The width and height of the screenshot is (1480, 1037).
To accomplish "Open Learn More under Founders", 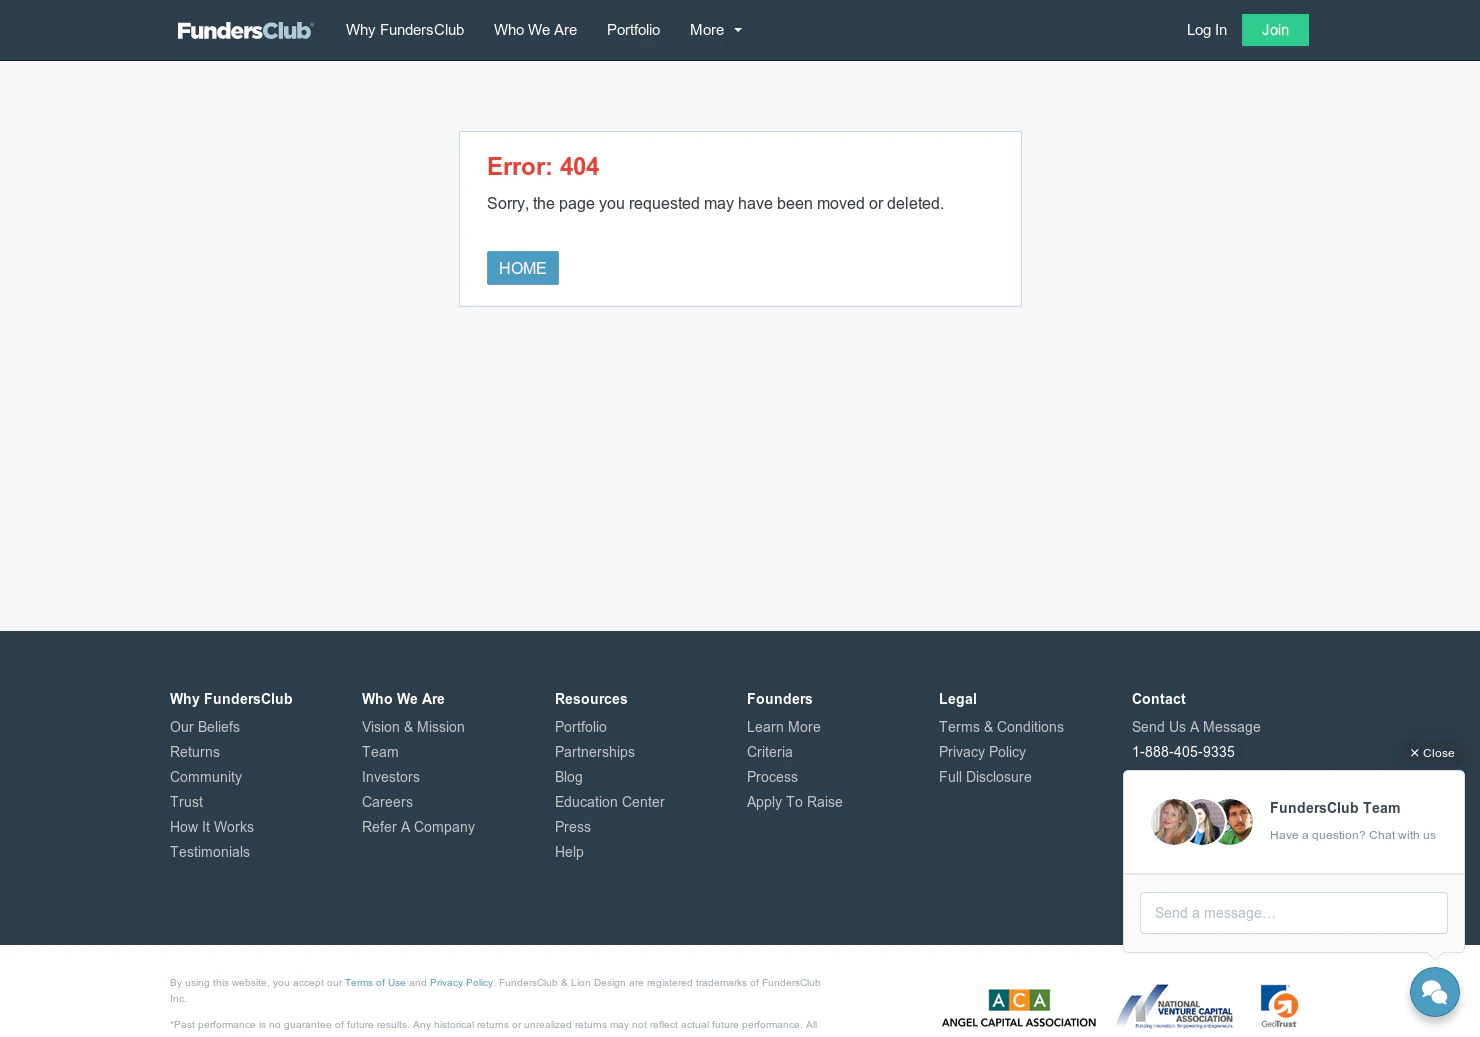I will click(784, 727).
